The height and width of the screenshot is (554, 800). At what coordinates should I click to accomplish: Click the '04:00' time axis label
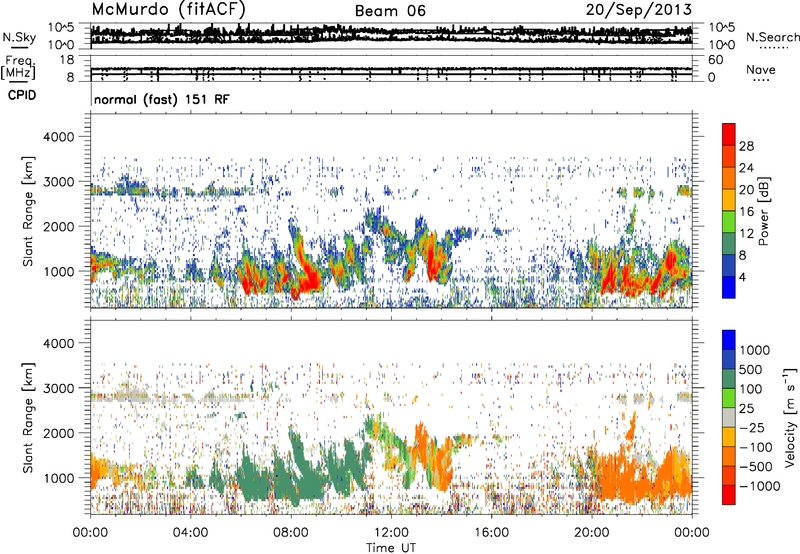(190, 533)
